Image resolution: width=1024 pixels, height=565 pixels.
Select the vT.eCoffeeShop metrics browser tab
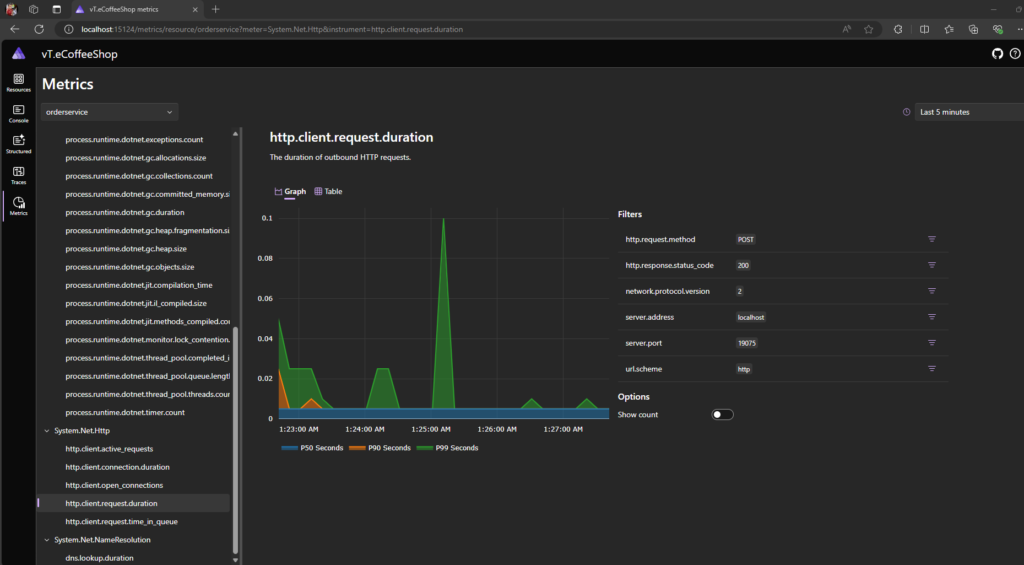(x=137, y=9)
